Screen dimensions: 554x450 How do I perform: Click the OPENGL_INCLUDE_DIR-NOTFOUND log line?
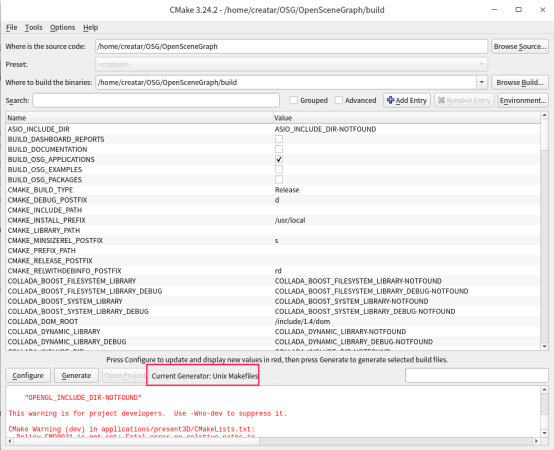point(83,397)
